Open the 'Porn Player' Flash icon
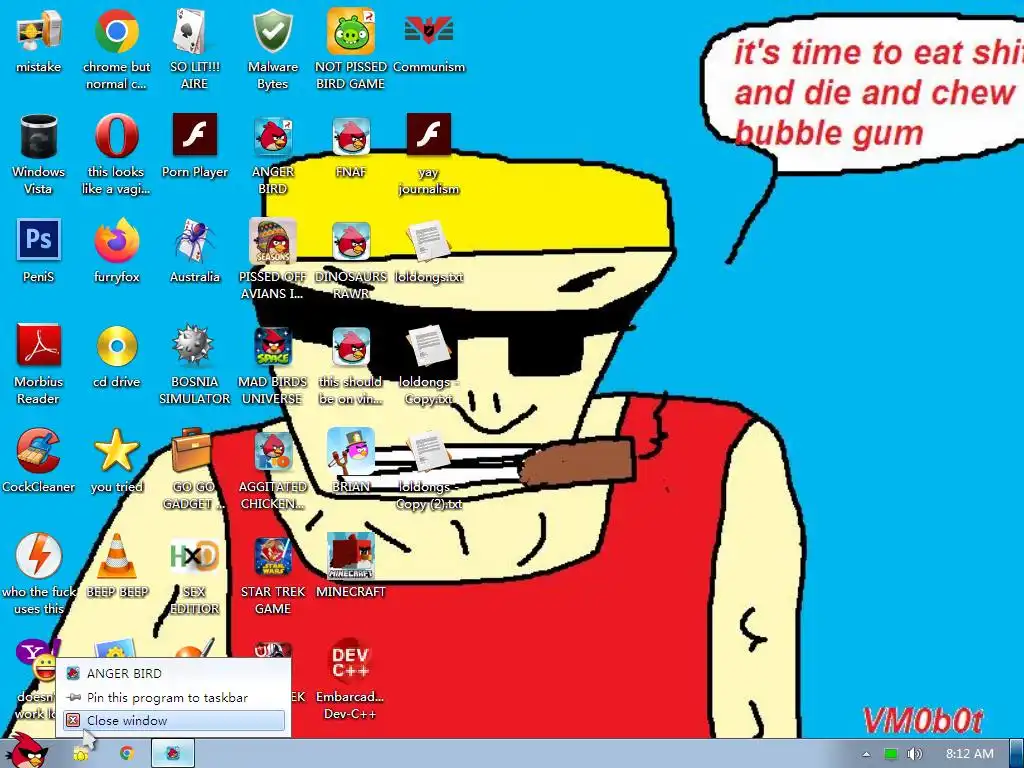This screenshot has height=768, width=1024. coord(195,146)
